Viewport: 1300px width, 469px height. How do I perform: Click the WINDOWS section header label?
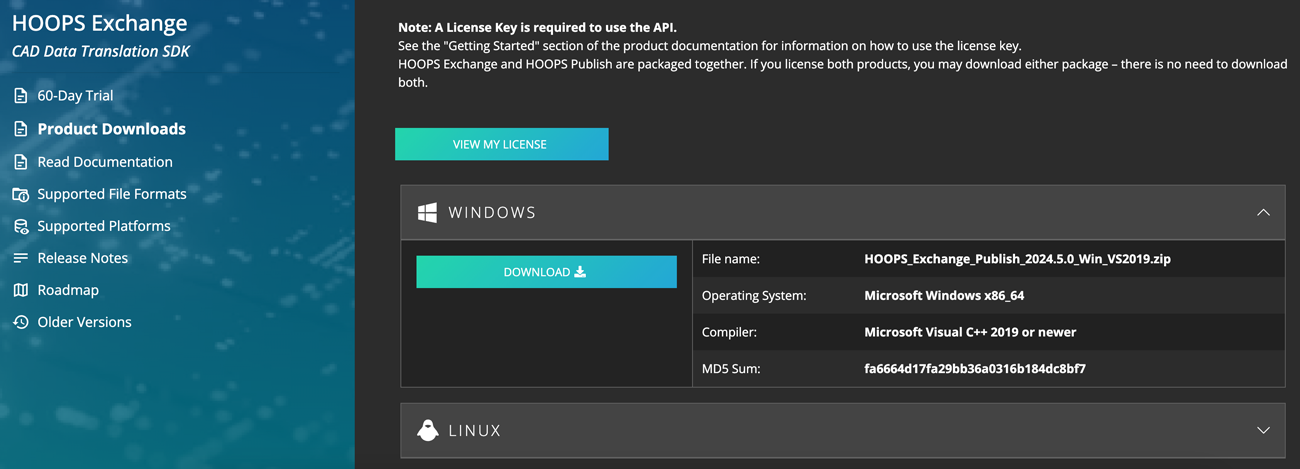(x=492, y=213)
